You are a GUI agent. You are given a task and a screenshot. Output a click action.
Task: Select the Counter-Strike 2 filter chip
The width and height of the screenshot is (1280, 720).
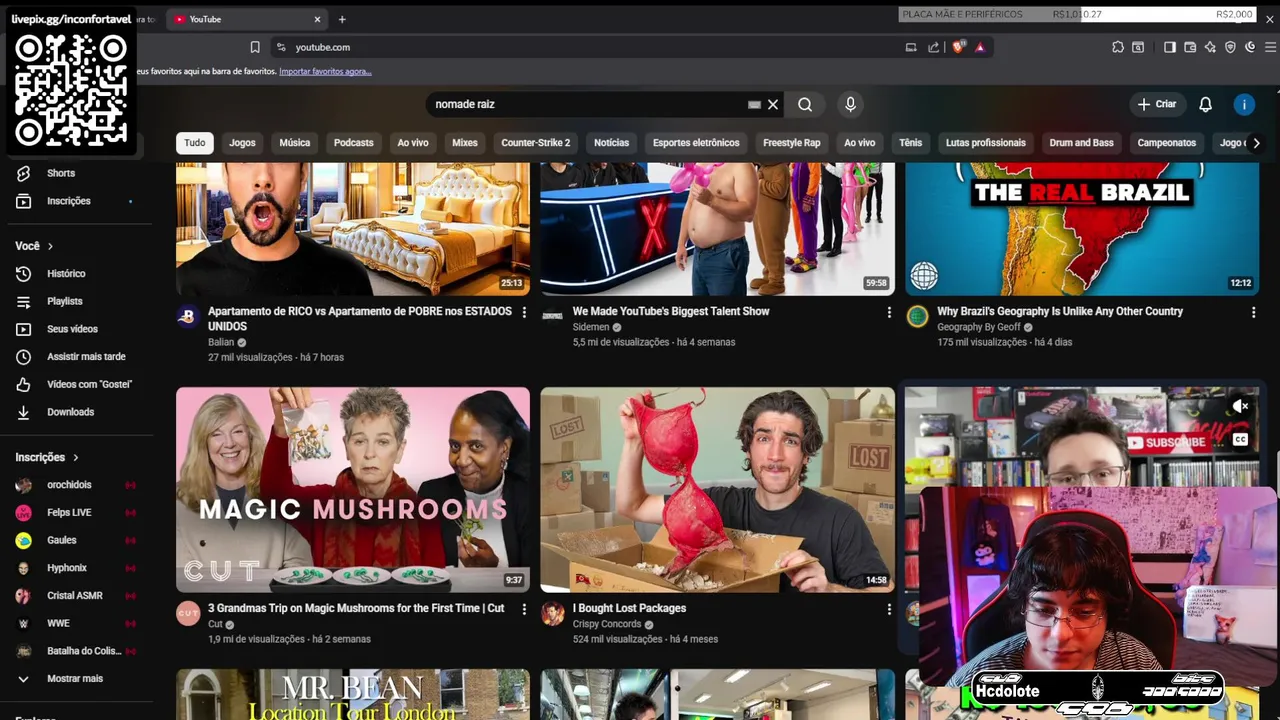click(x=535, y=143)
